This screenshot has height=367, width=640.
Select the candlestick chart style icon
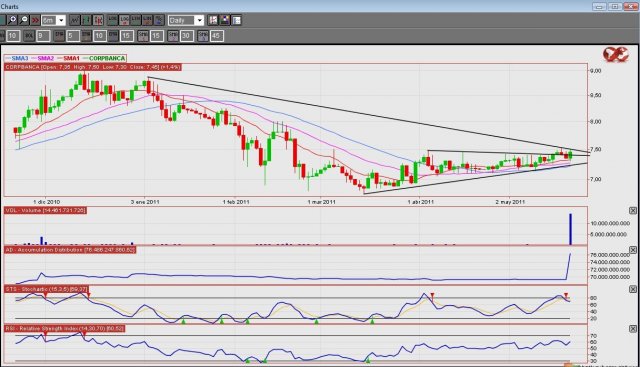coord(98,20)
